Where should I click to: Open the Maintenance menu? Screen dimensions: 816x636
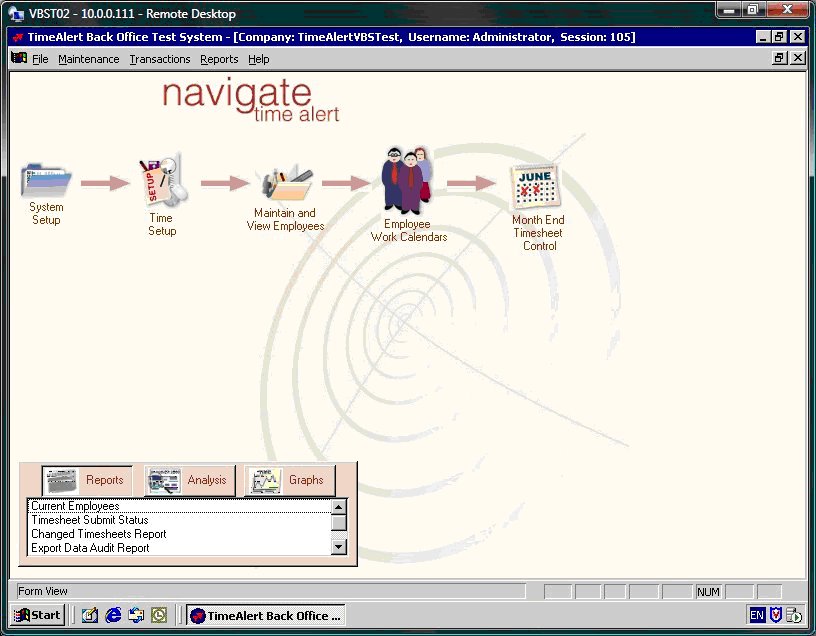[88, 59]
